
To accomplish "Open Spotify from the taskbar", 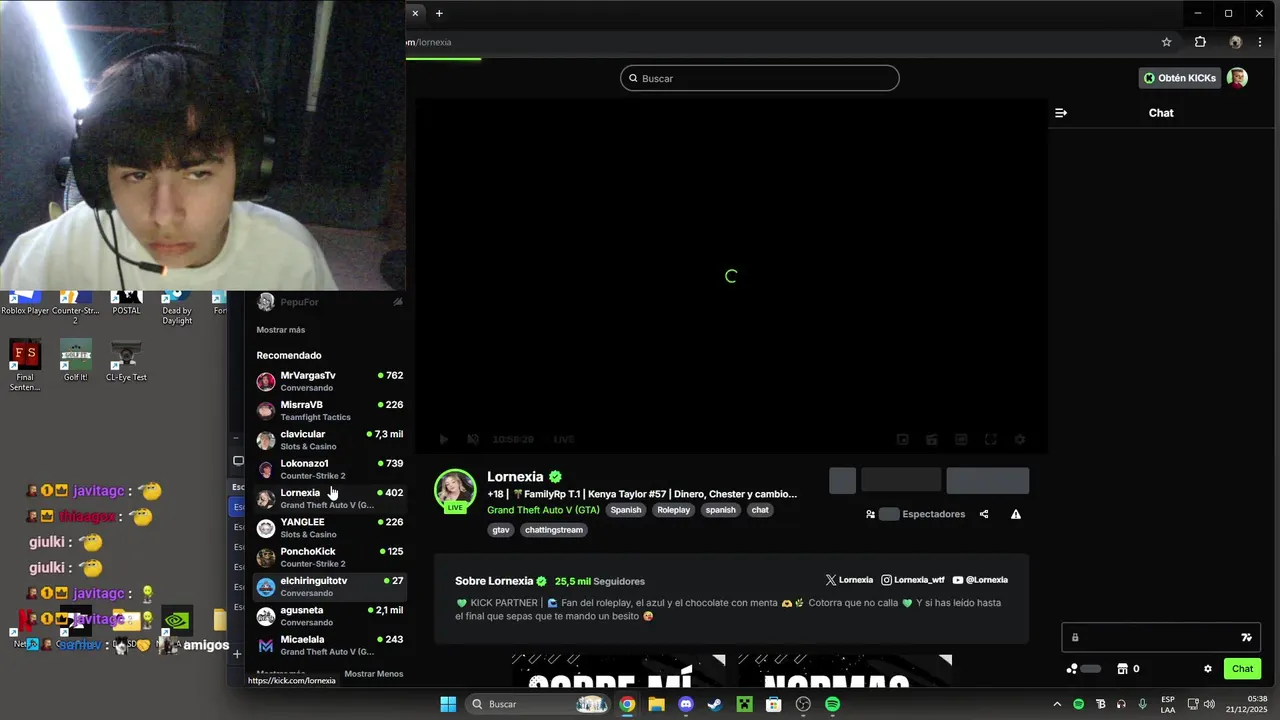I will point(832,704).
